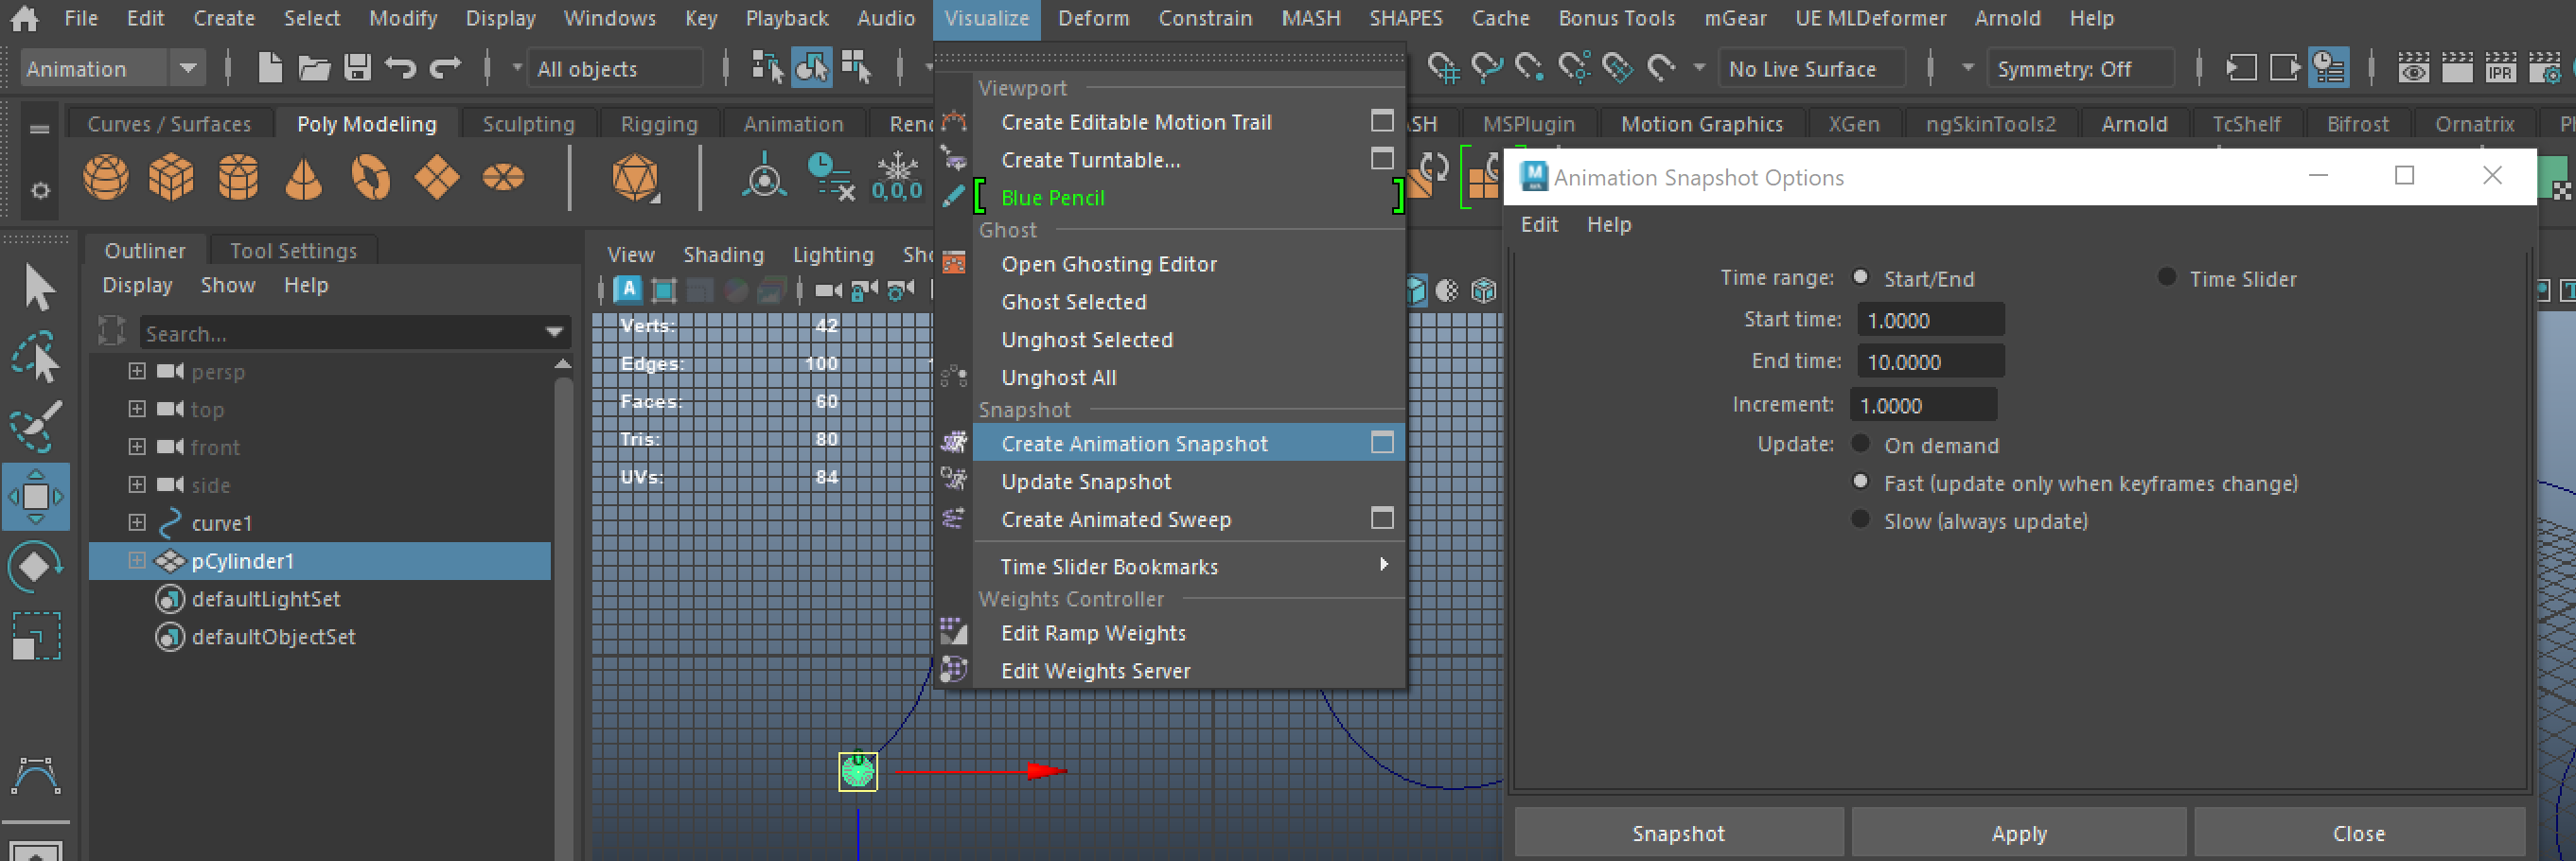Switch to the Sculpting shelf tab
Viewport: 2576px width, 861px height.
[528, 123]
